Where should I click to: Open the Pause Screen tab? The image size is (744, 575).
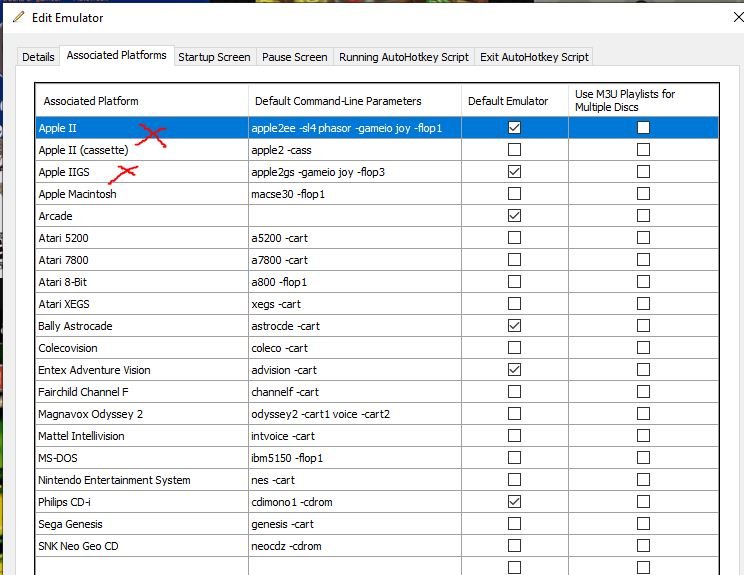click(x=294, y=57)
